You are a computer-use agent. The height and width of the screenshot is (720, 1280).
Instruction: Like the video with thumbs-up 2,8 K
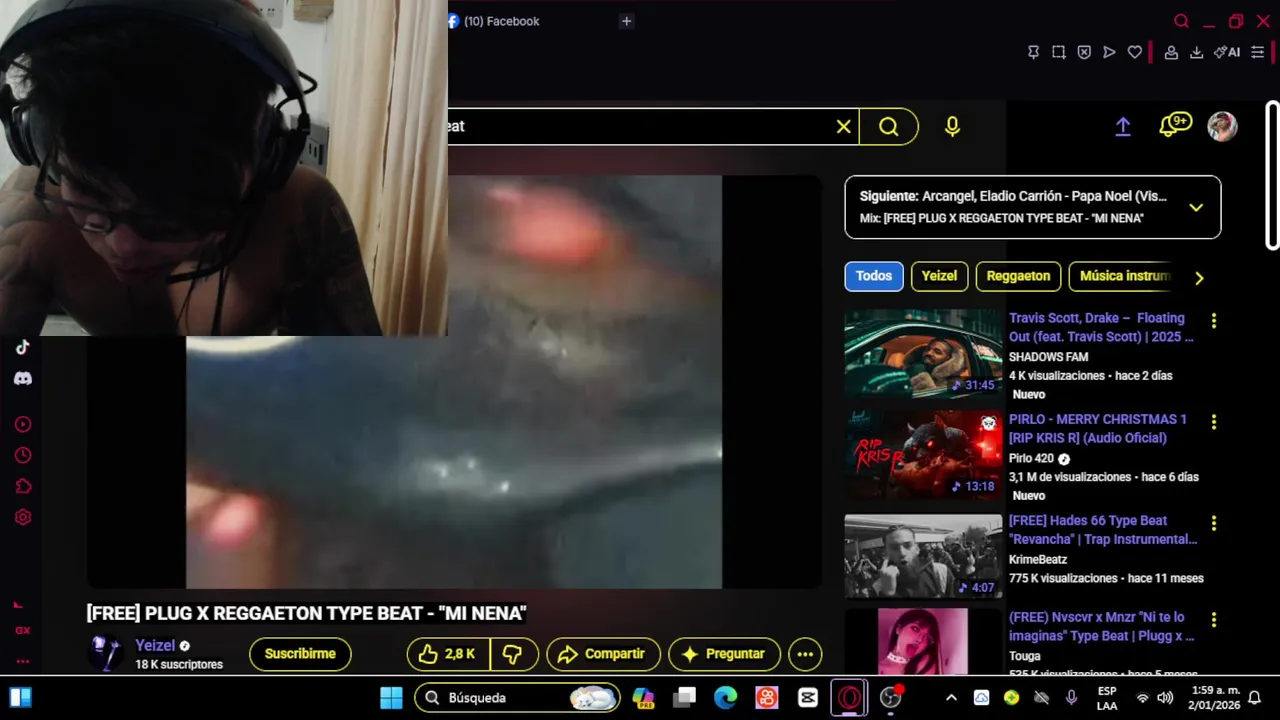(x=448, y=654)
